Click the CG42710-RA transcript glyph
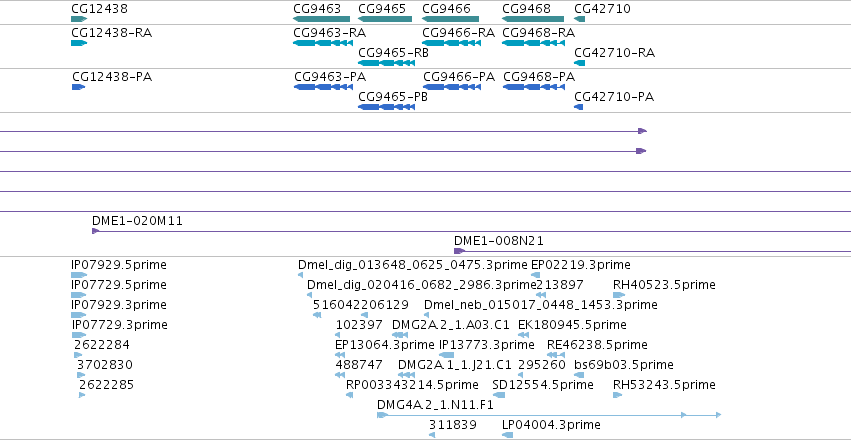 tap(580, 63)
